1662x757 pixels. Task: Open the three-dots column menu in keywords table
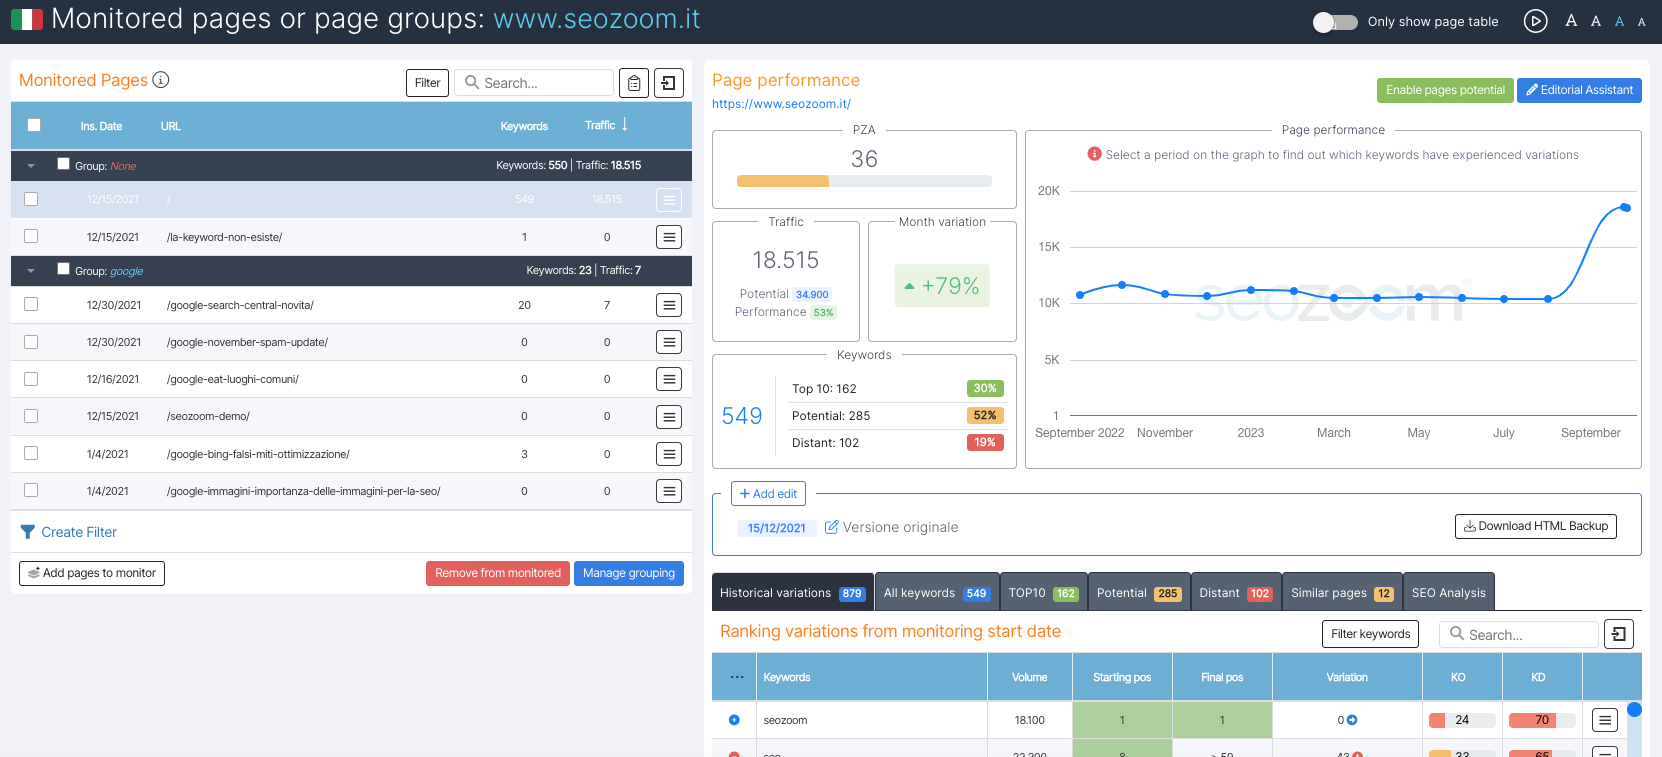pos(737,677)
